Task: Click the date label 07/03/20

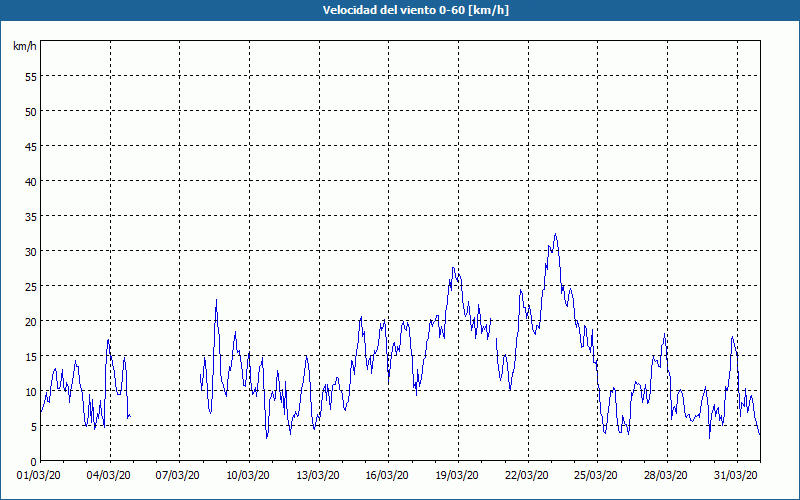Action: [178, 476]
